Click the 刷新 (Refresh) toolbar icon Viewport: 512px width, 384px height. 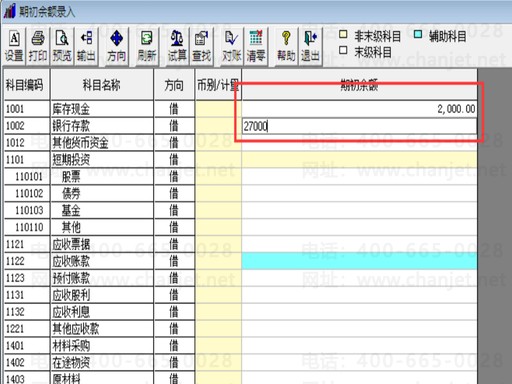(147, 47)
